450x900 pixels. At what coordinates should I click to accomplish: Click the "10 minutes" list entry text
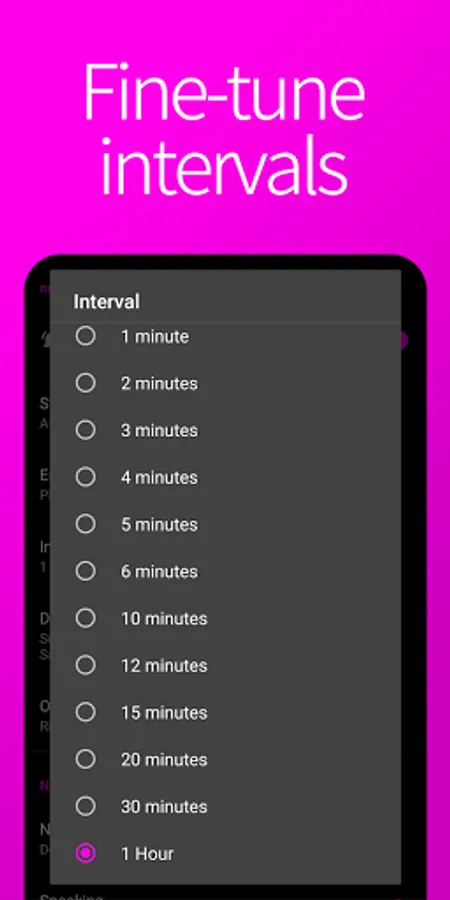point(164,618)
